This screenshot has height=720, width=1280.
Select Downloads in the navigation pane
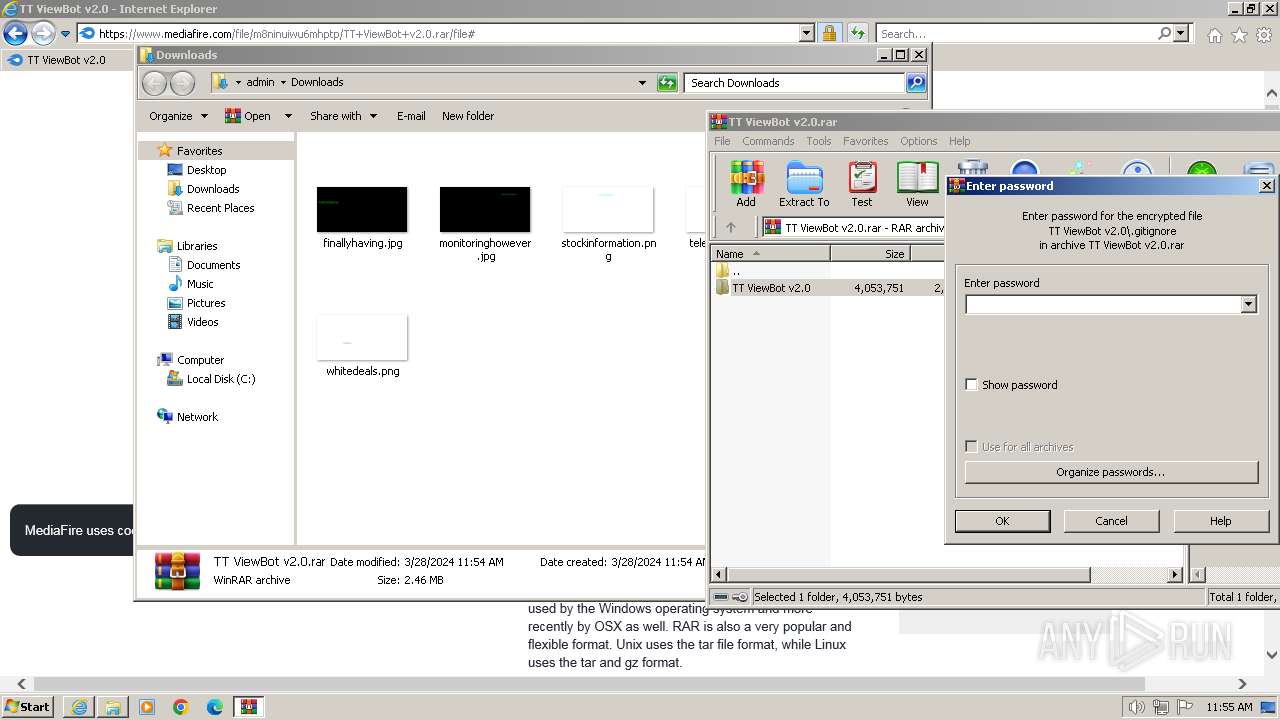tap(213, 189)
